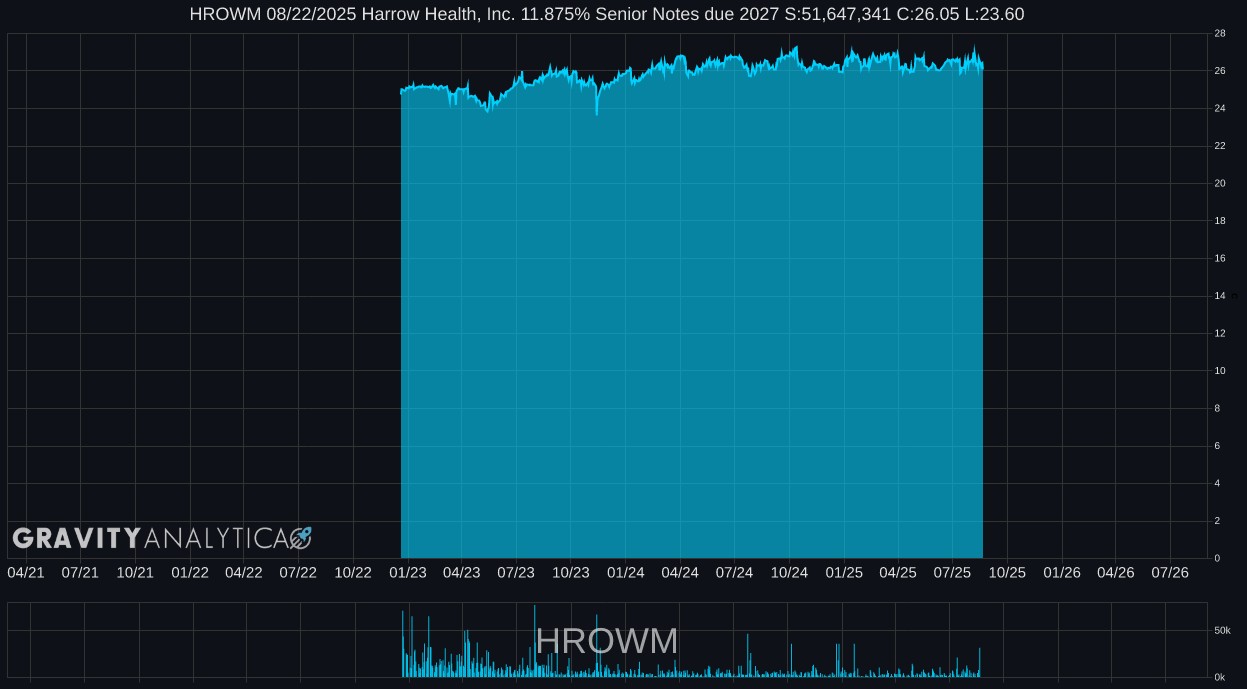Click the 07/24 date axis label
Image resolution: width=1247 pixels, height=689 pixels.
click(x=735, y=572)
